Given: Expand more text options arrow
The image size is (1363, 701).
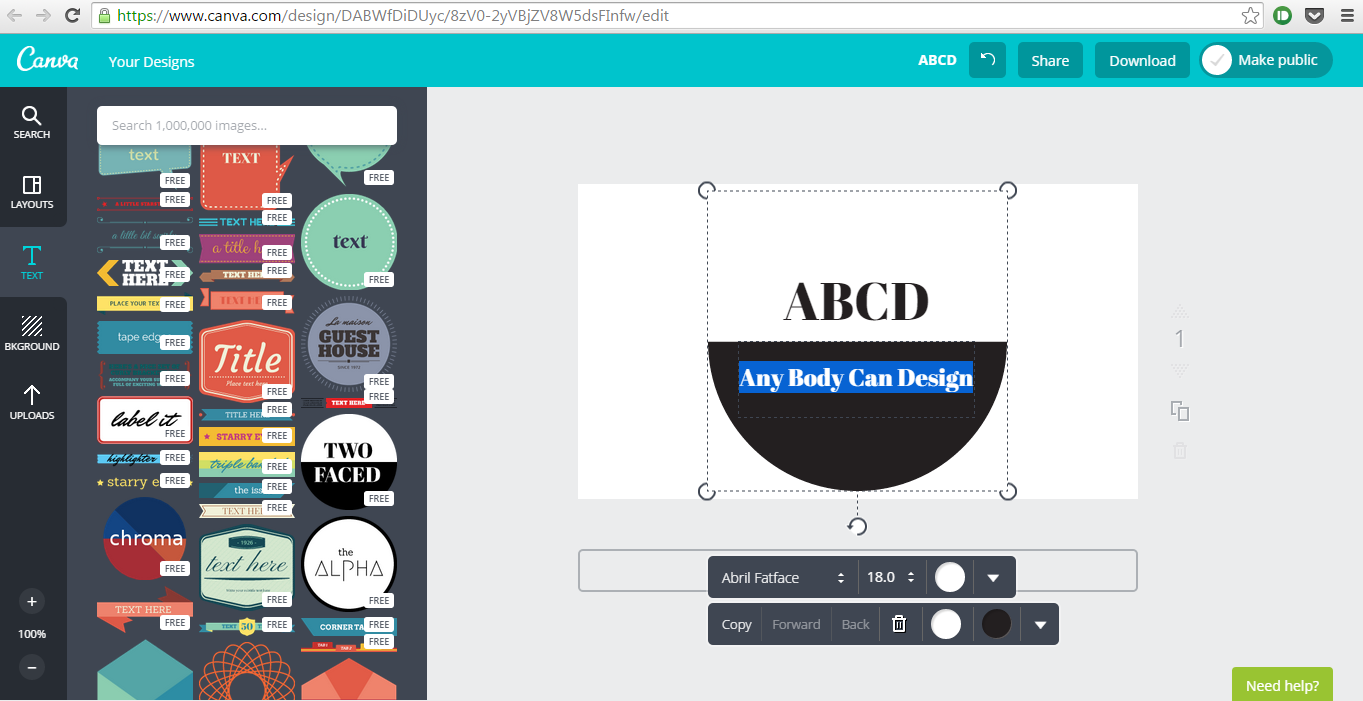Looking at the screenshot, I should pos(993,578).
